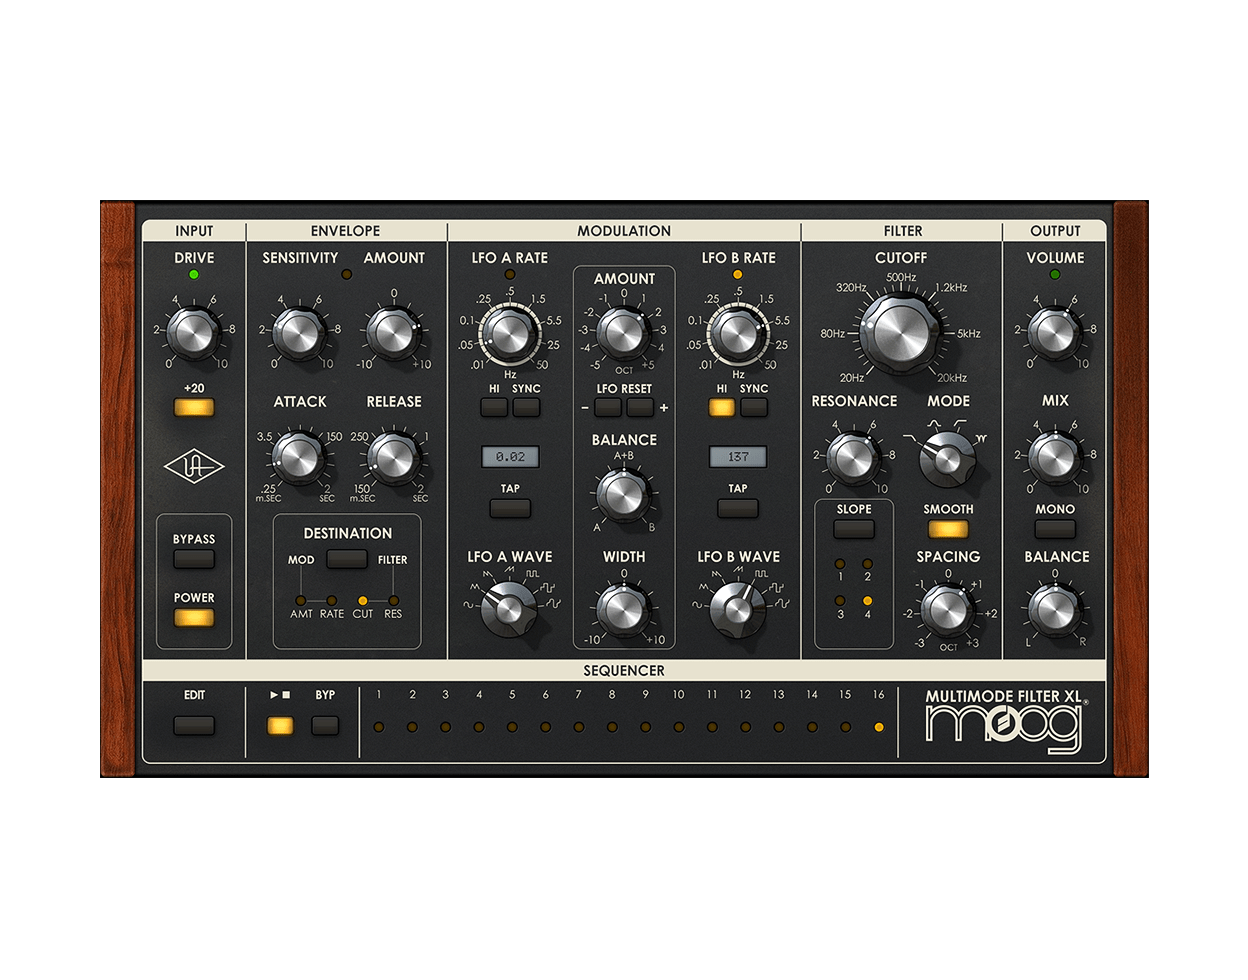Click the LFO B Rate knob
The height and width of the screenshot is (980, 1248).
coord(737,333)
